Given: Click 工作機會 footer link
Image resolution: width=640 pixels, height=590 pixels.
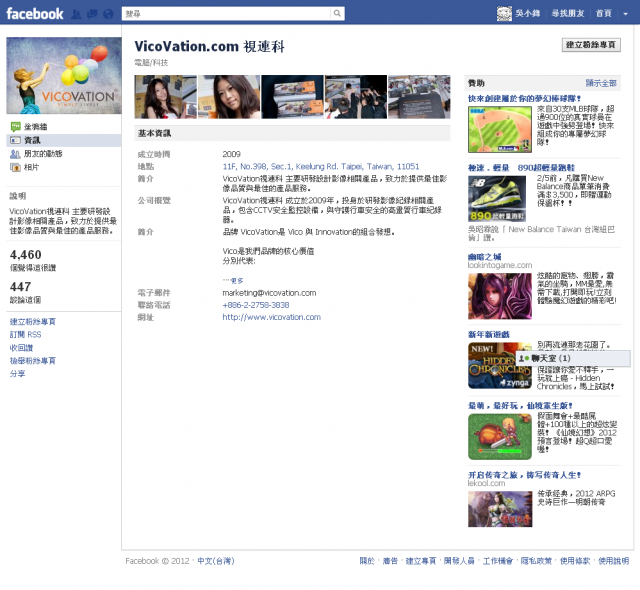Looking at the screenshot, I should point(498,561).
